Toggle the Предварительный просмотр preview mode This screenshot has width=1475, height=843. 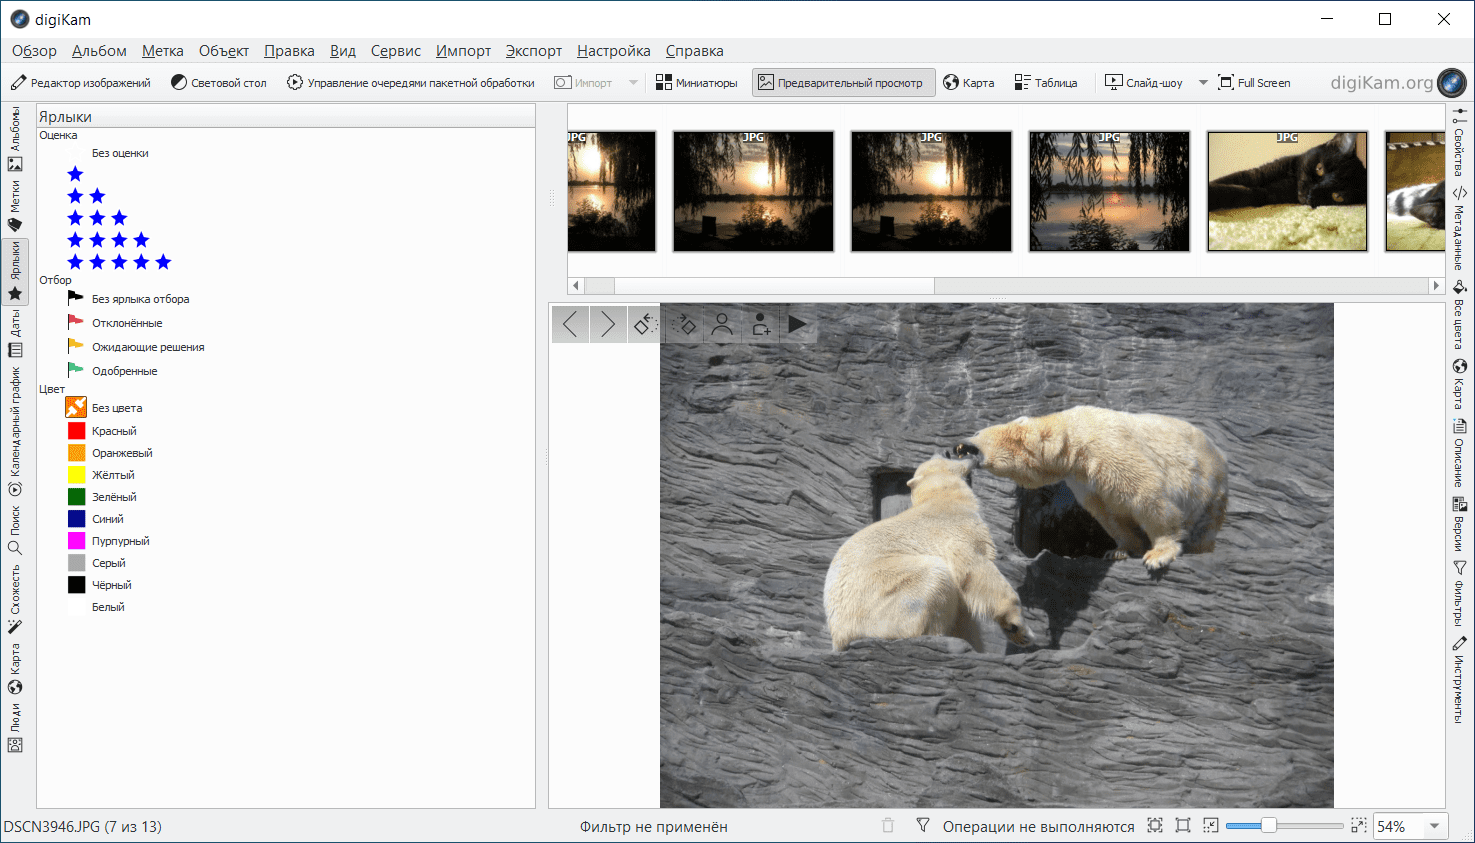[x=843, y=83]
